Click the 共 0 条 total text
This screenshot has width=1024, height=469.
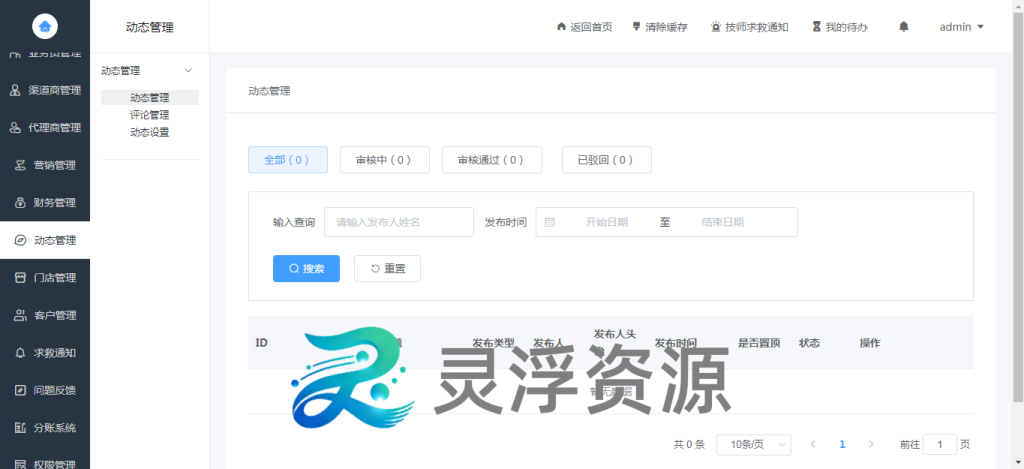point(689,445)
